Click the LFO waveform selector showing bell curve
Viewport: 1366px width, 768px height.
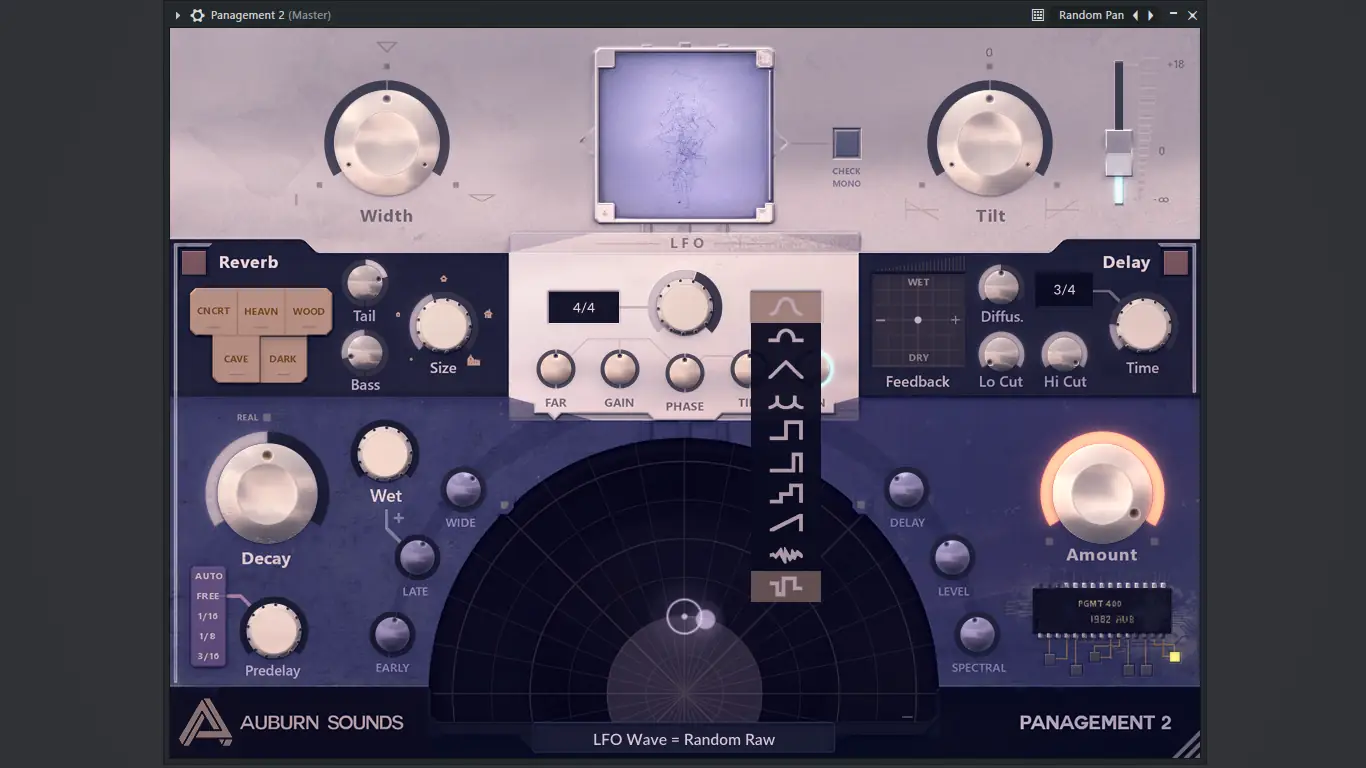pos(786,307)
